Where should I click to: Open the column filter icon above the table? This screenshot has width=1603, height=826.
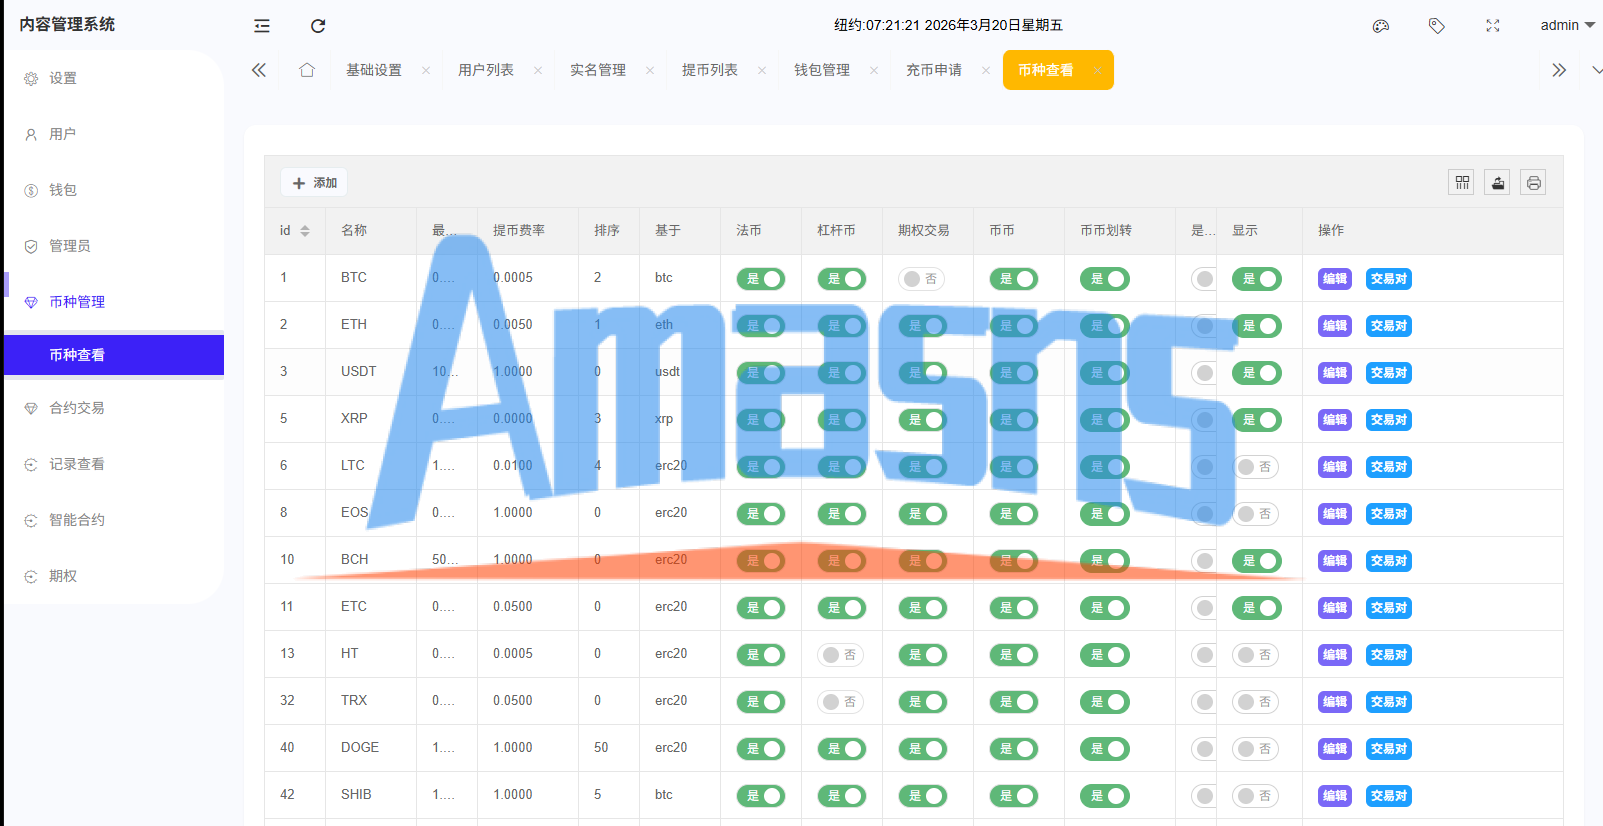click(1462, 182)
